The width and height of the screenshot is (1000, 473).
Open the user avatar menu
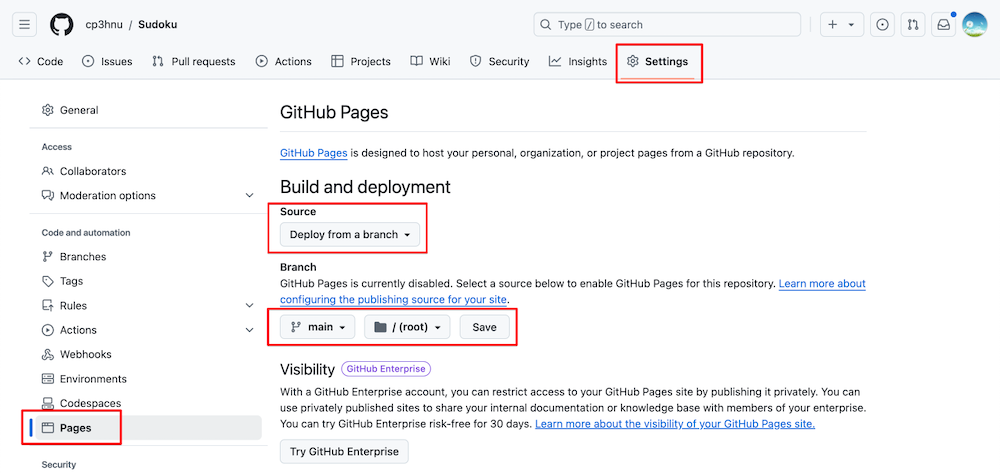[x=974, y=25]
